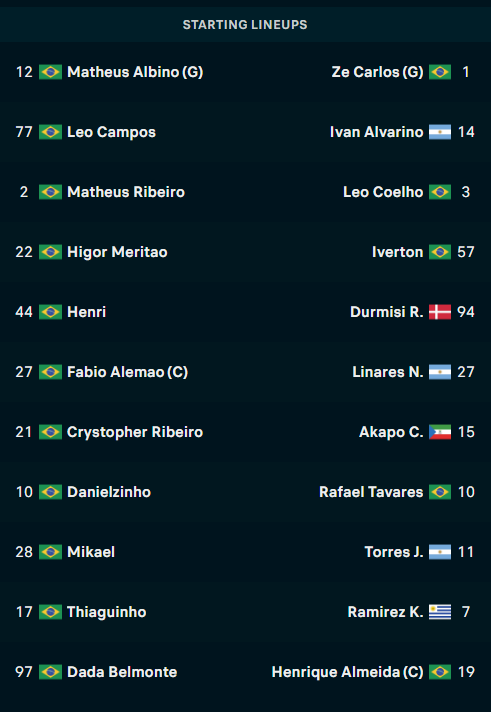Select player Higor Meritao
This screenshot has height=712, width=491.
pyautogui.click(x=117, y=252)
